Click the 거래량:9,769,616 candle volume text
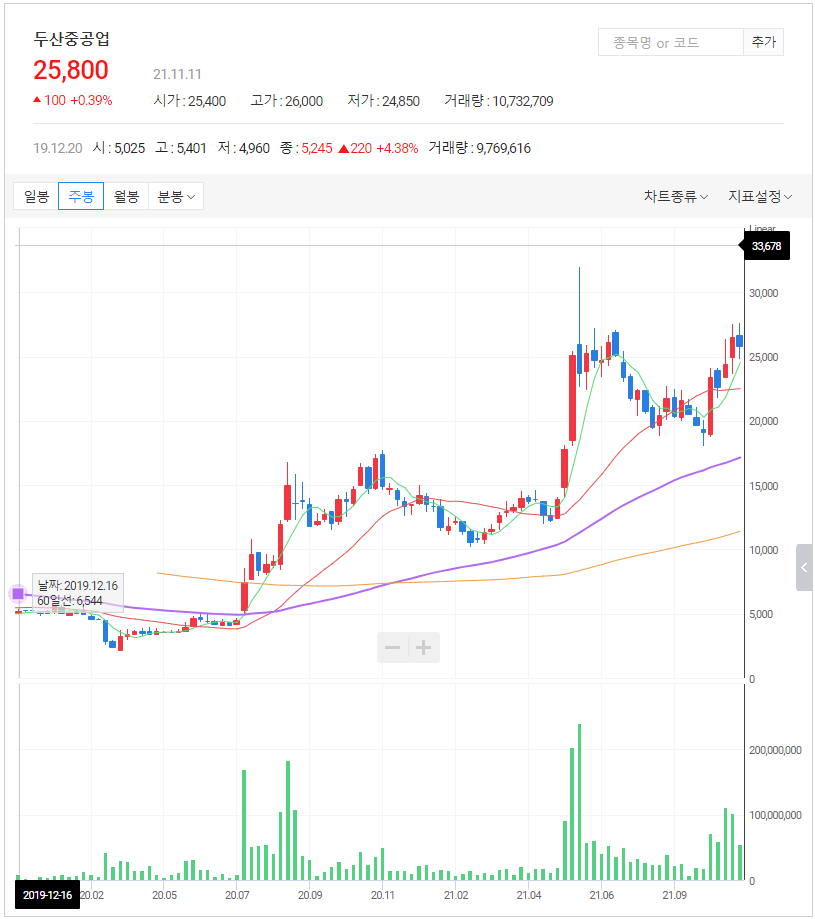 coord(479,148)
